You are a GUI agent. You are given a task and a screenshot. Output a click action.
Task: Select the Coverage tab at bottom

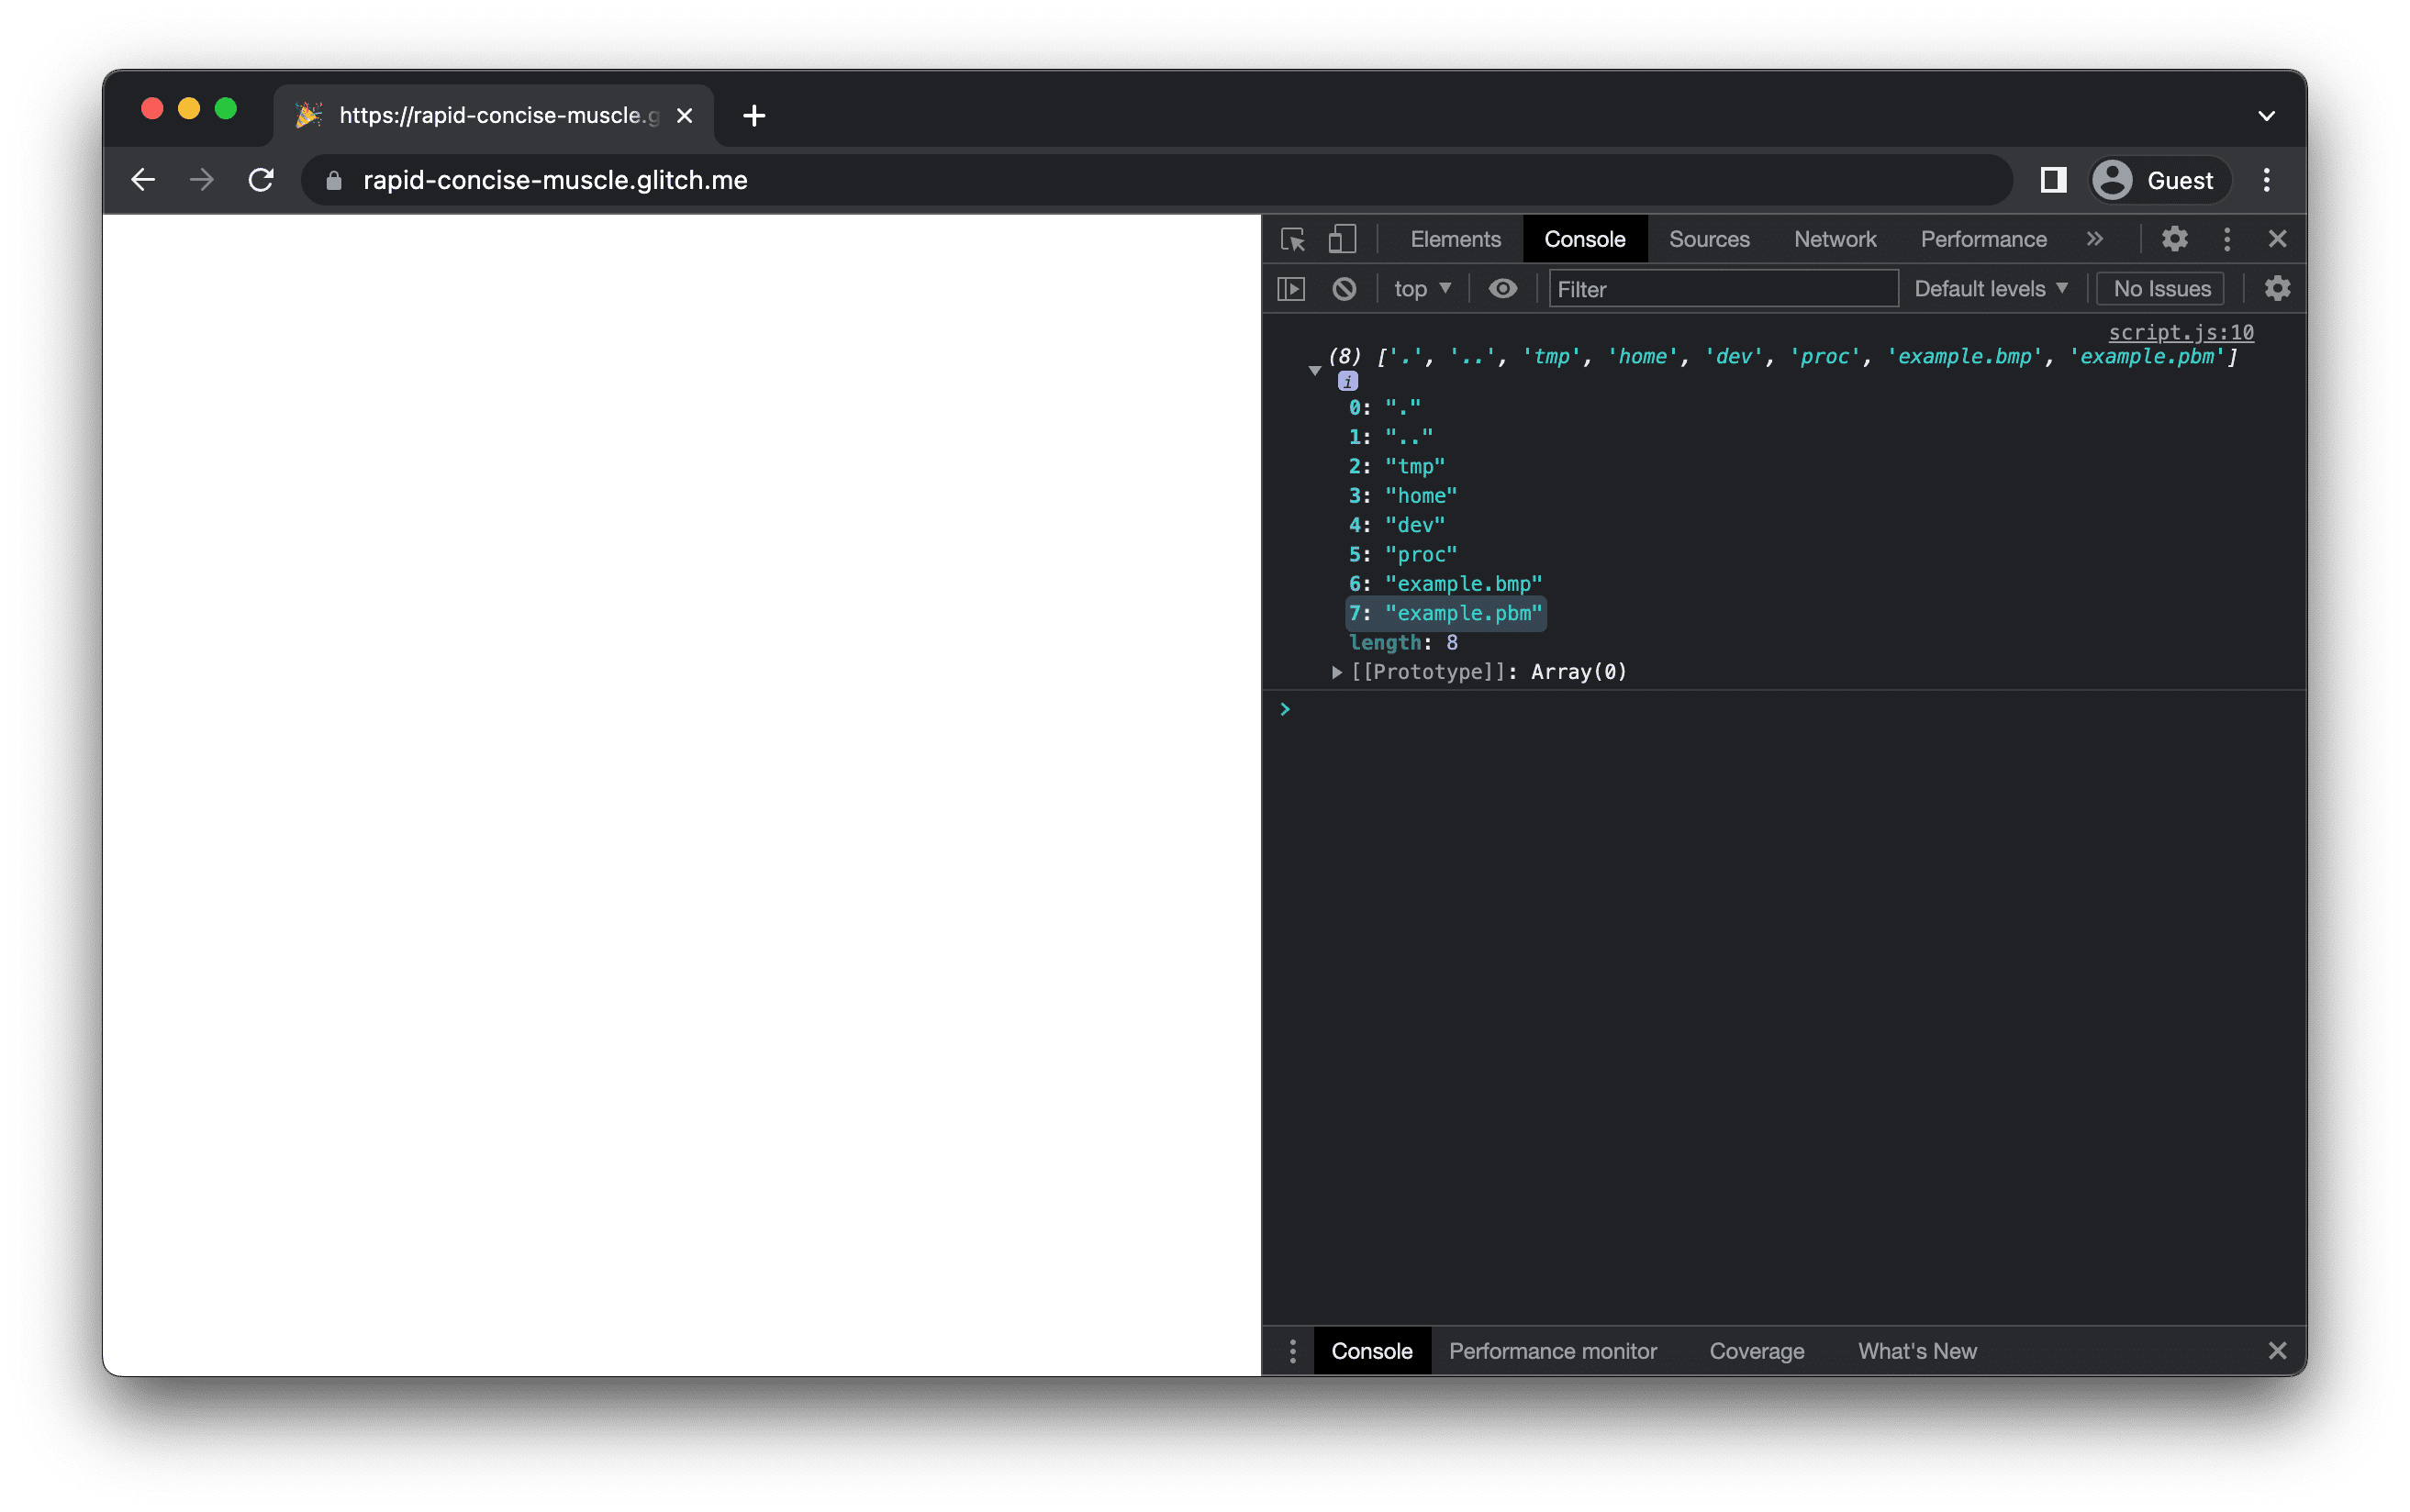point(1757,1350)
